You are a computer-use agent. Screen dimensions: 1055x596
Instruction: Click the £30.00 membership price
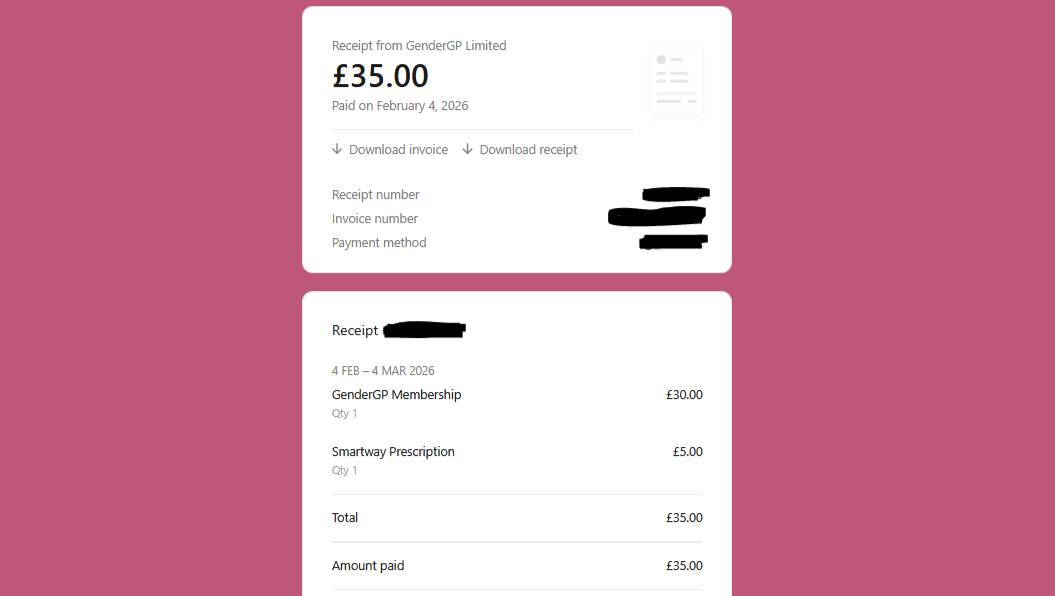684,395
